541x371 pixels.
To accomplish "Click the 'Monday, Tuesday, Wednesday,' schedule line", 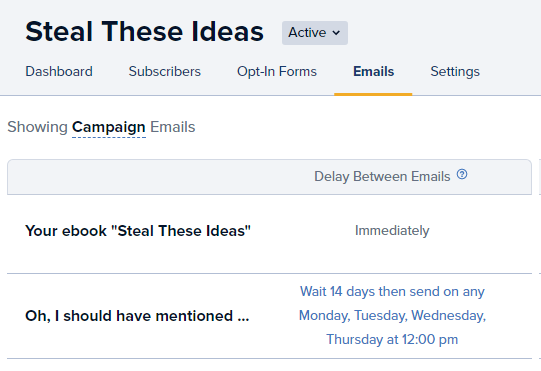I will (x=392, y=315).
